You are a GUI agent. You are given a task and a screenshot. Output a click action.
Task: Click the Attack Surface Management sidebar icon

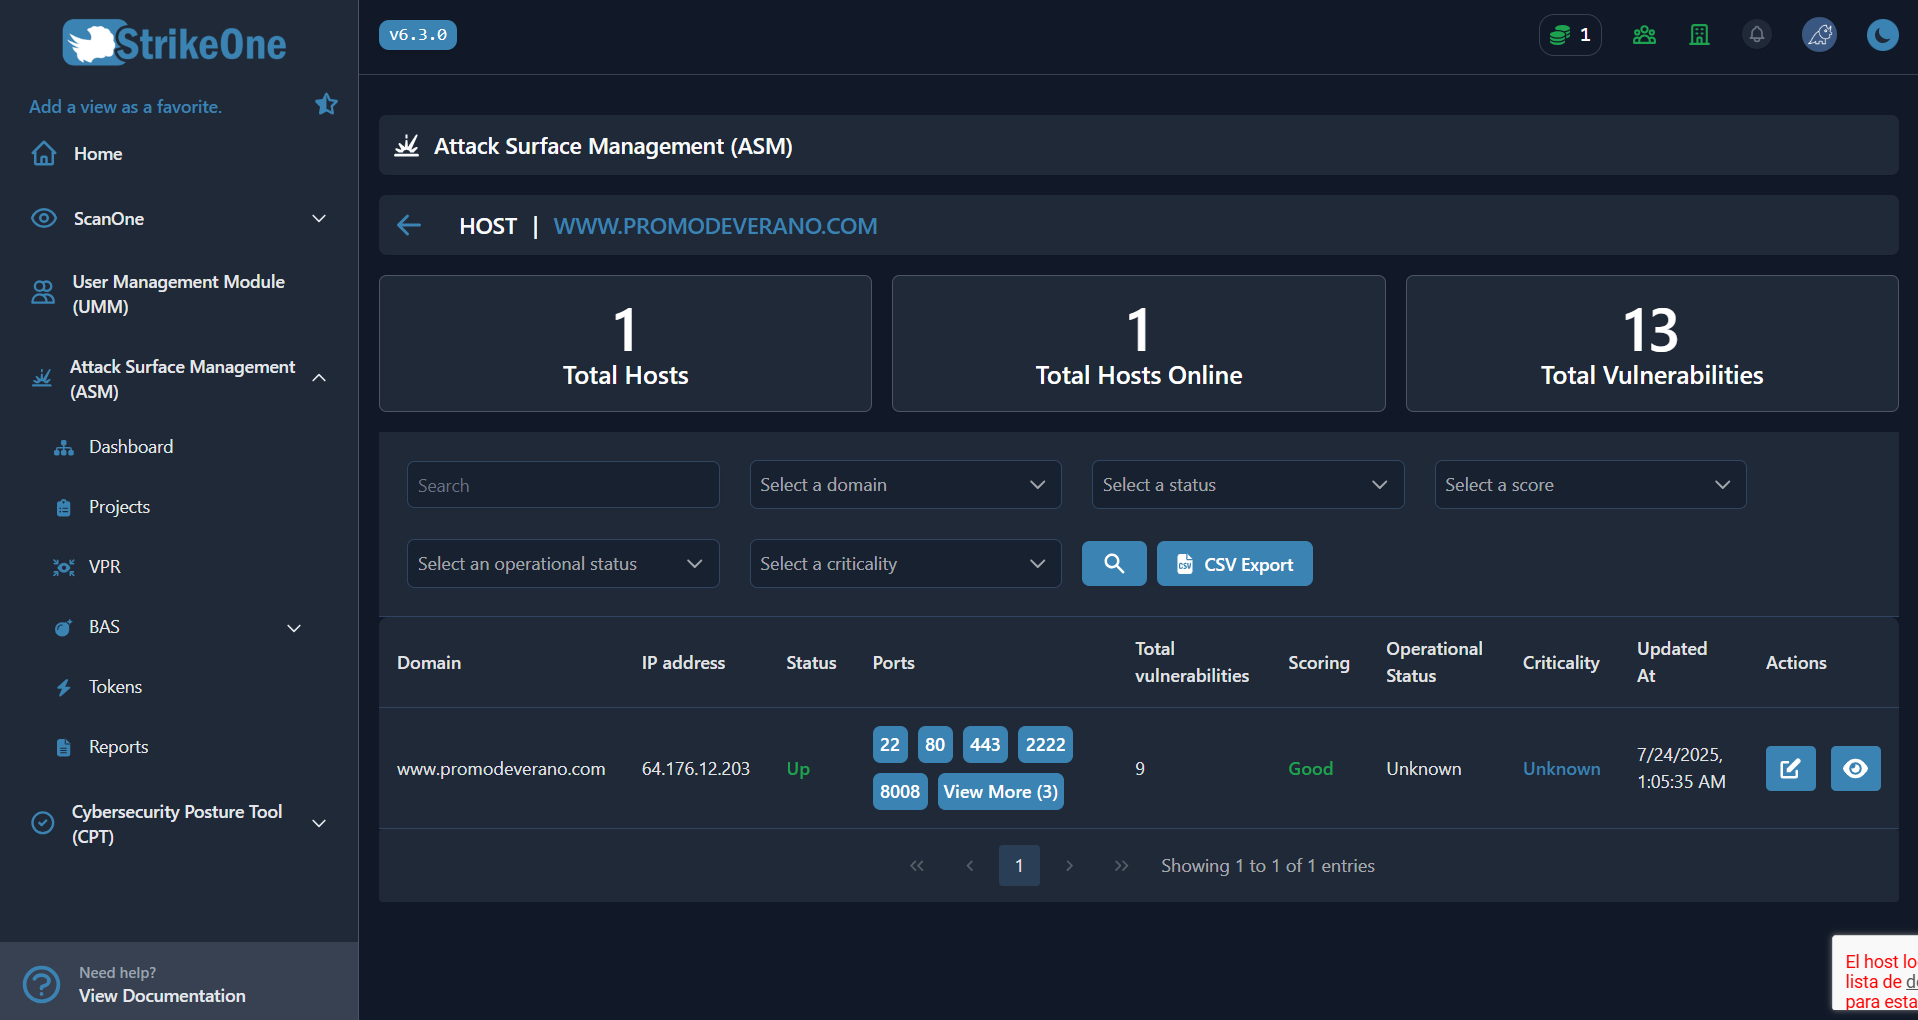pyautogui.click(x=42, y=378)
